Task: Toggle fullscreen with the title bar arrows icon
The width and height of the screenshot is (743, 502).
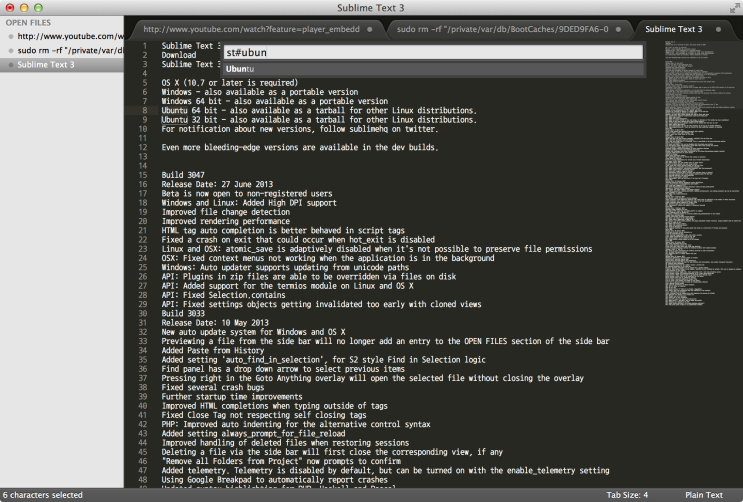Action: [734, 8]
